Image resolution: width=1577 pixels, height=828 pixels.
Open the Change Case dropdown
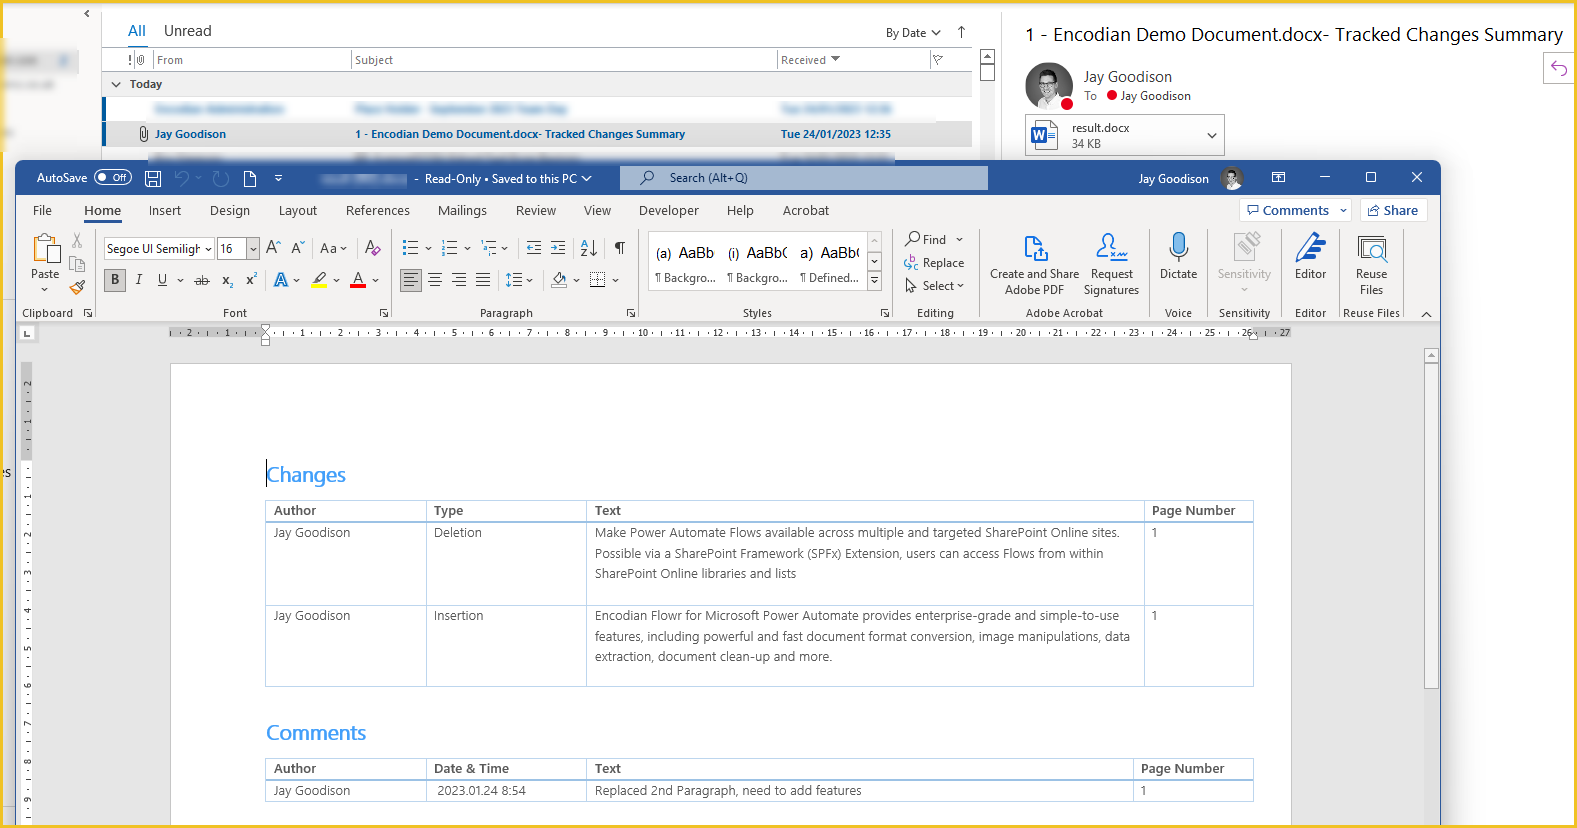click(333, 248)
